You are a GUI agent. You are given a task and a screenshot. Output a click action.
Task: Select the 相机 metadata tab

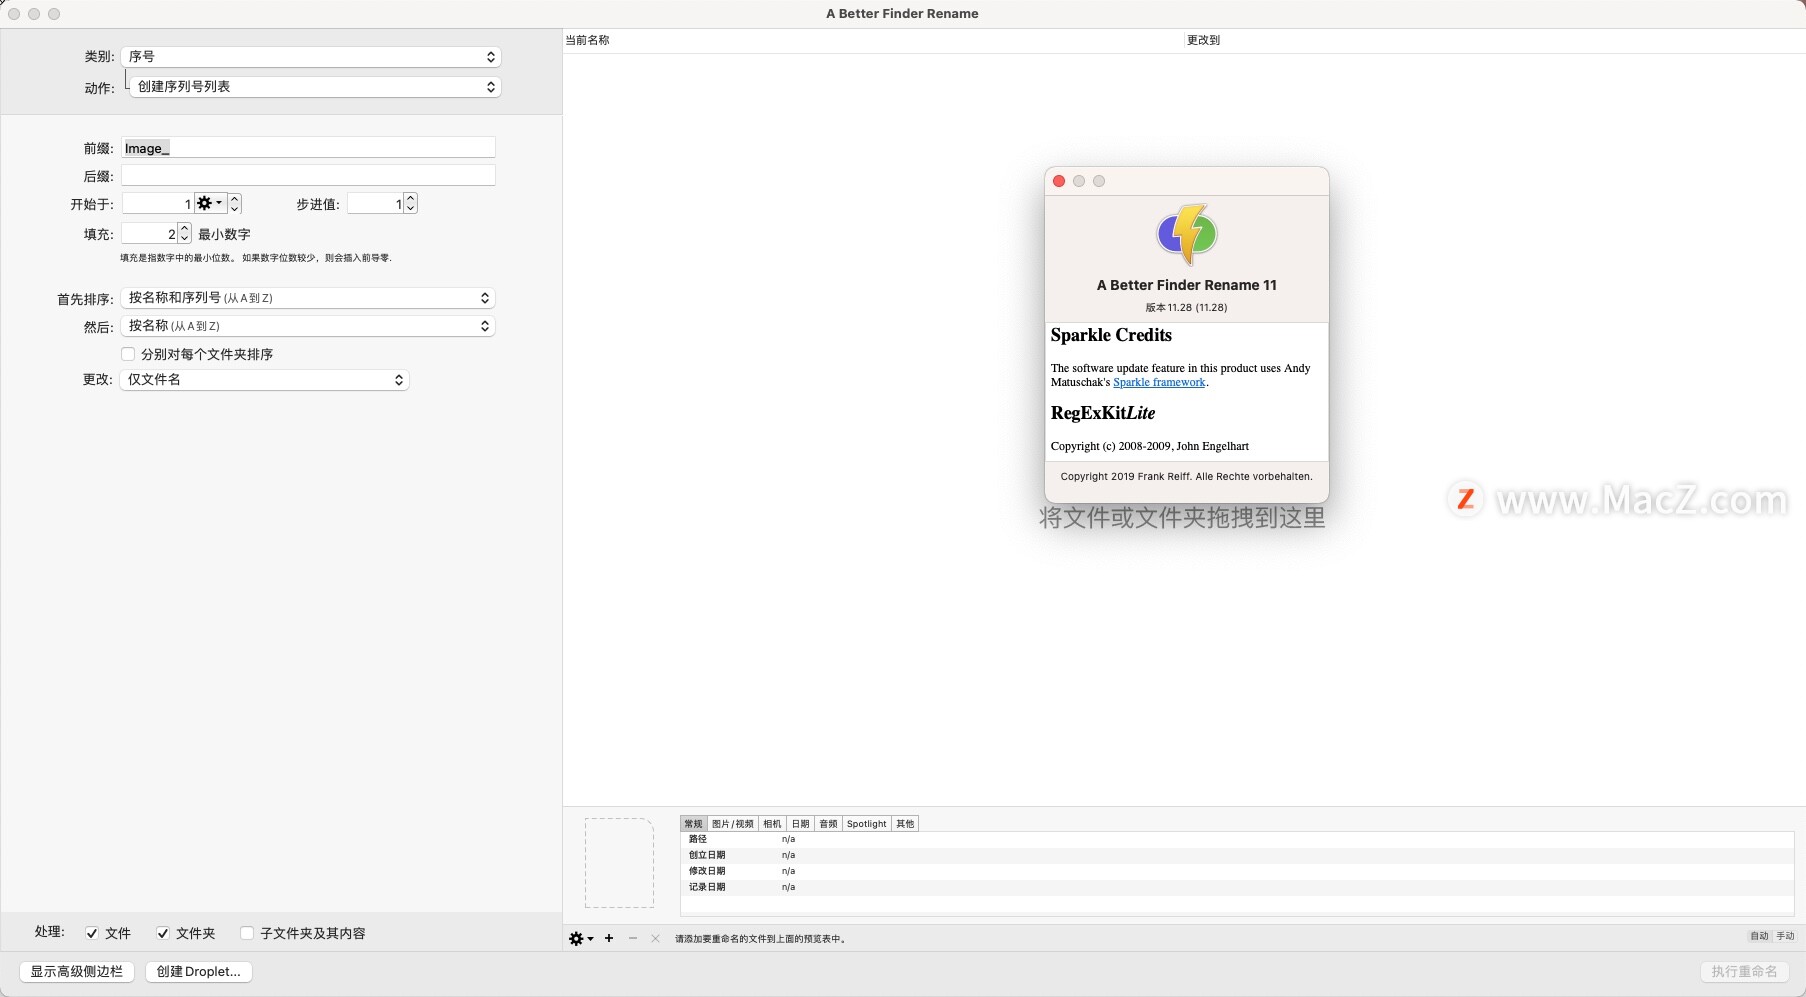pos(773,824)
